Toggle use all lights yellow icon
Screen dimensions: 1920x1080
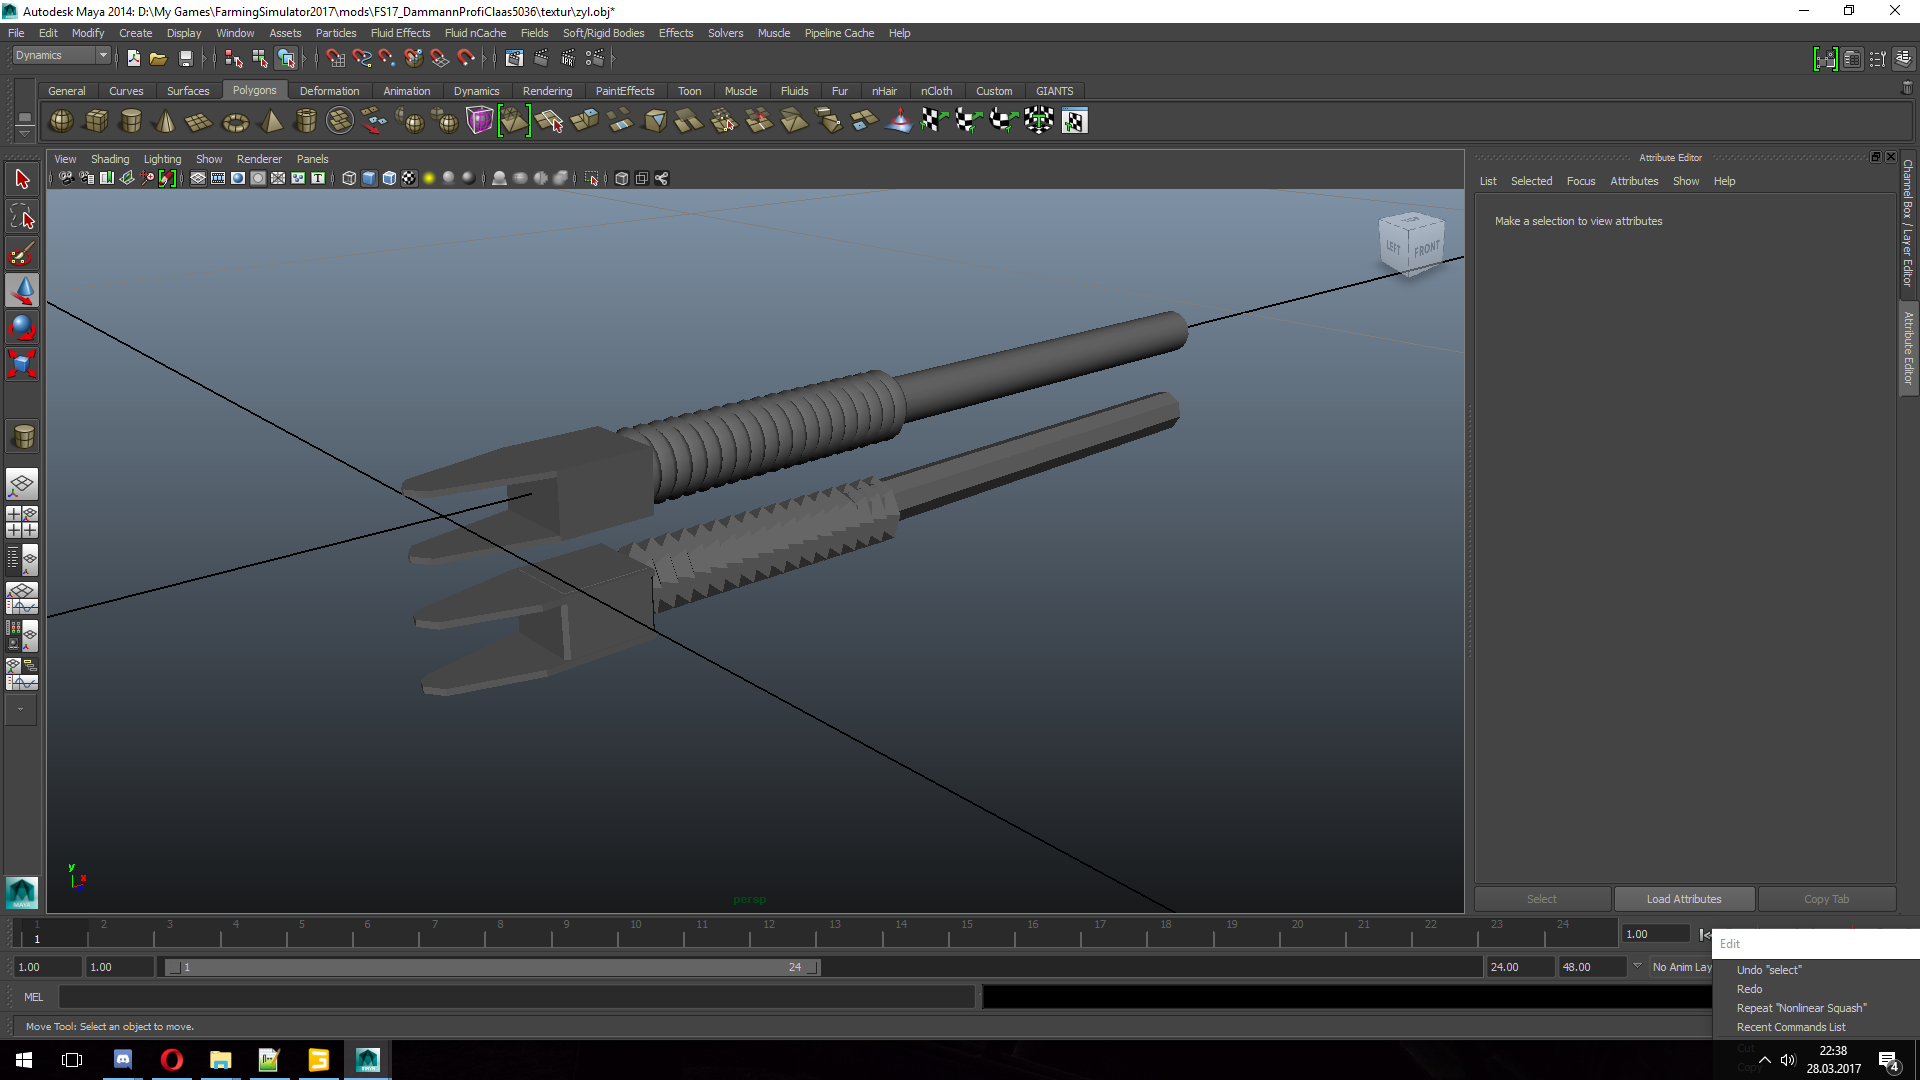(x=429, y=178)
